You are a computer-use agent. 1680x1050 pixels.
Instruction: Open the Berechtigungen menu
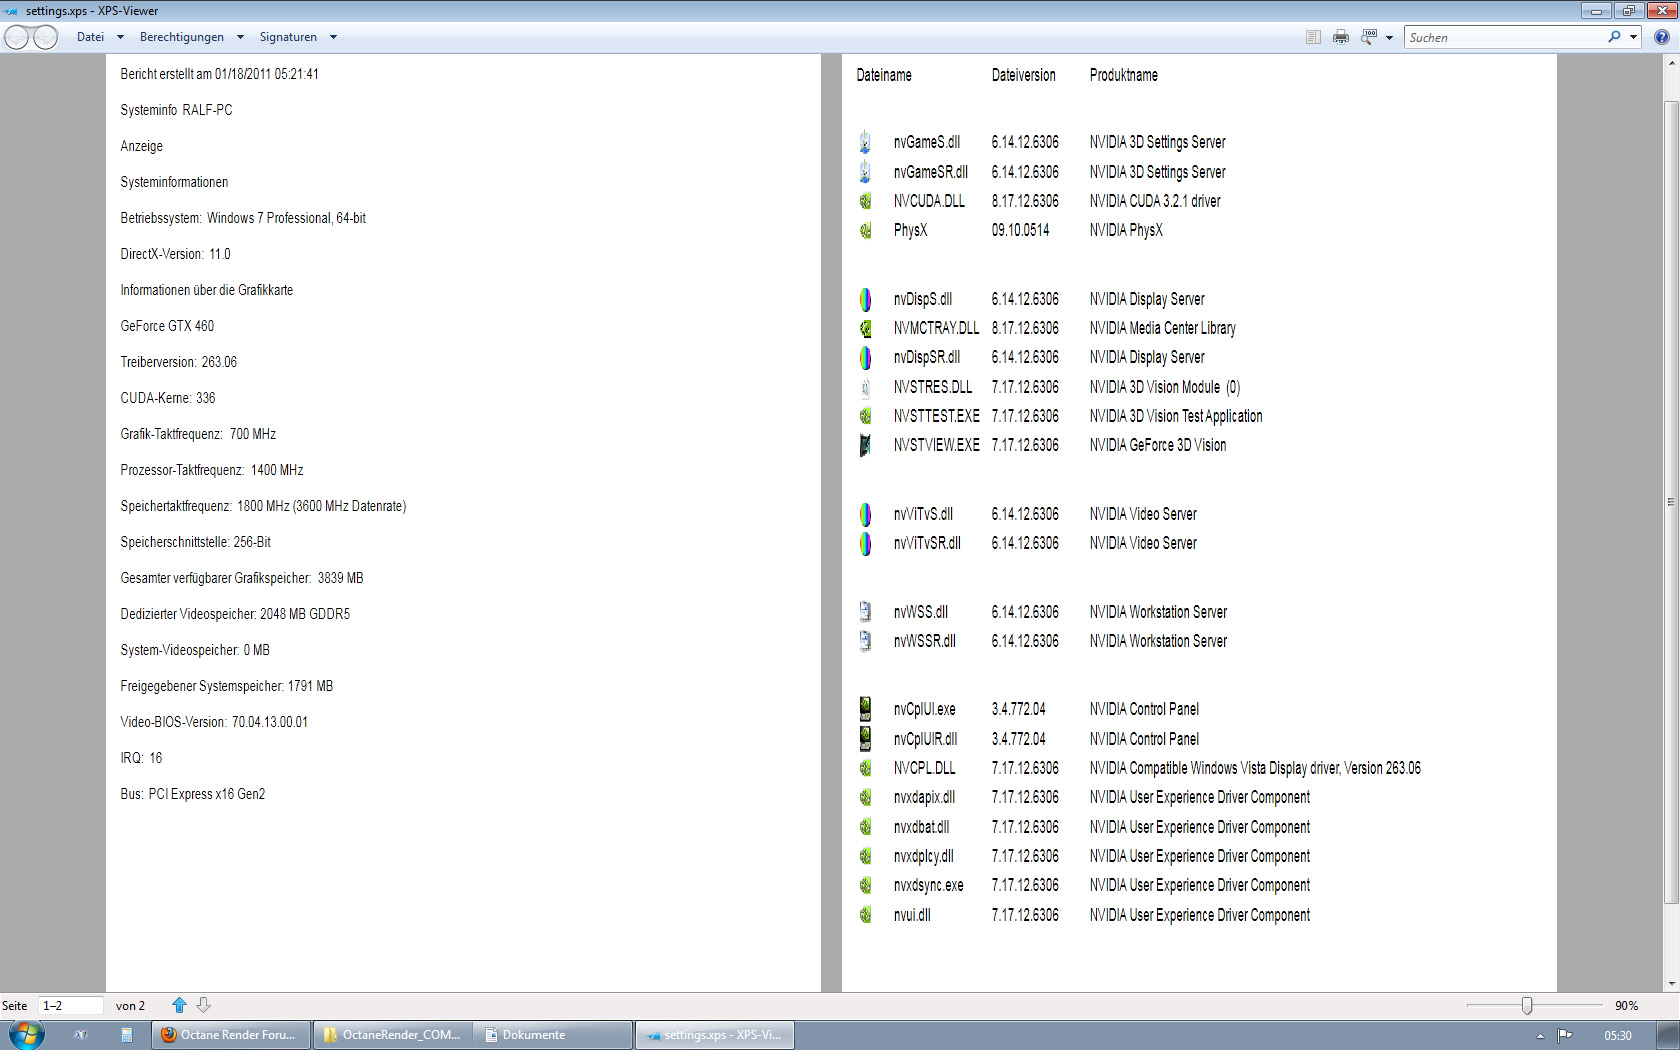[182, 37]
